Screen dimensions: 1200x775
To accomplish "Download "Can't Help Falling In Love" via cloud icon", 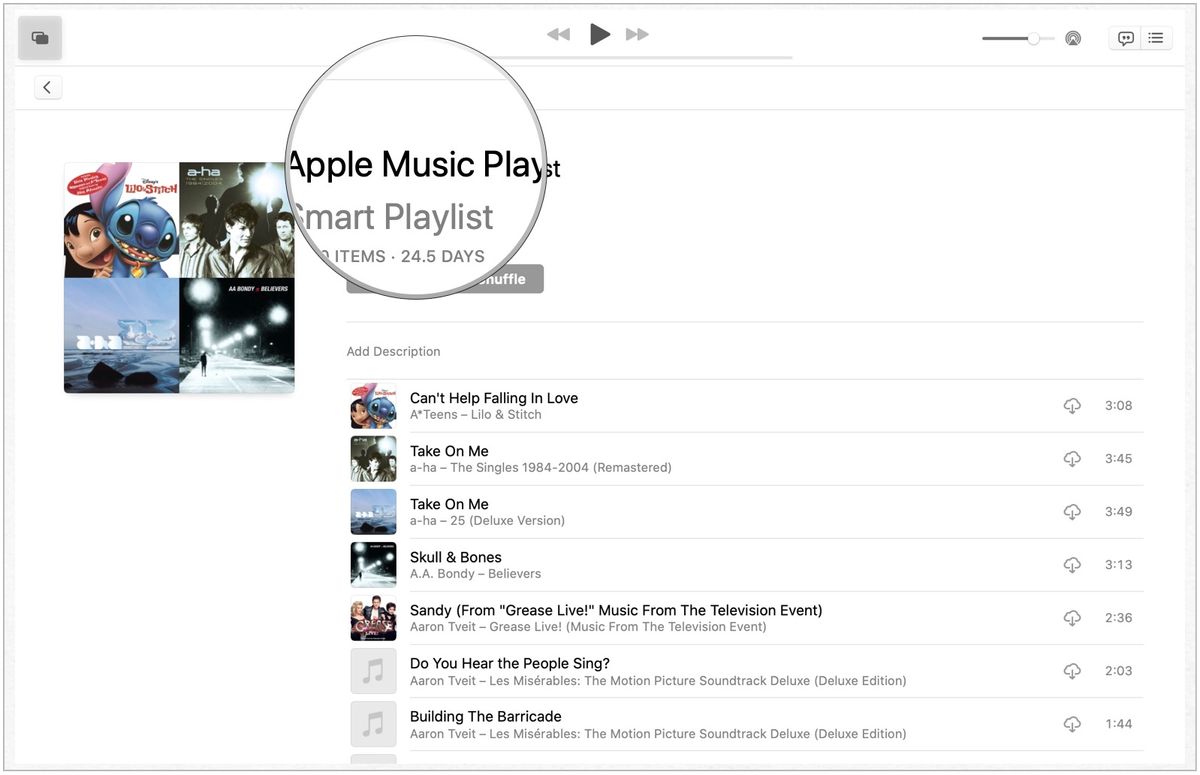I will 1072,405.
